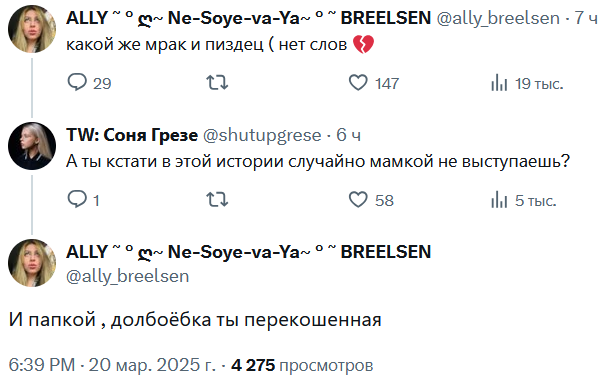Open Соня Грезе's profile picture

32,146
